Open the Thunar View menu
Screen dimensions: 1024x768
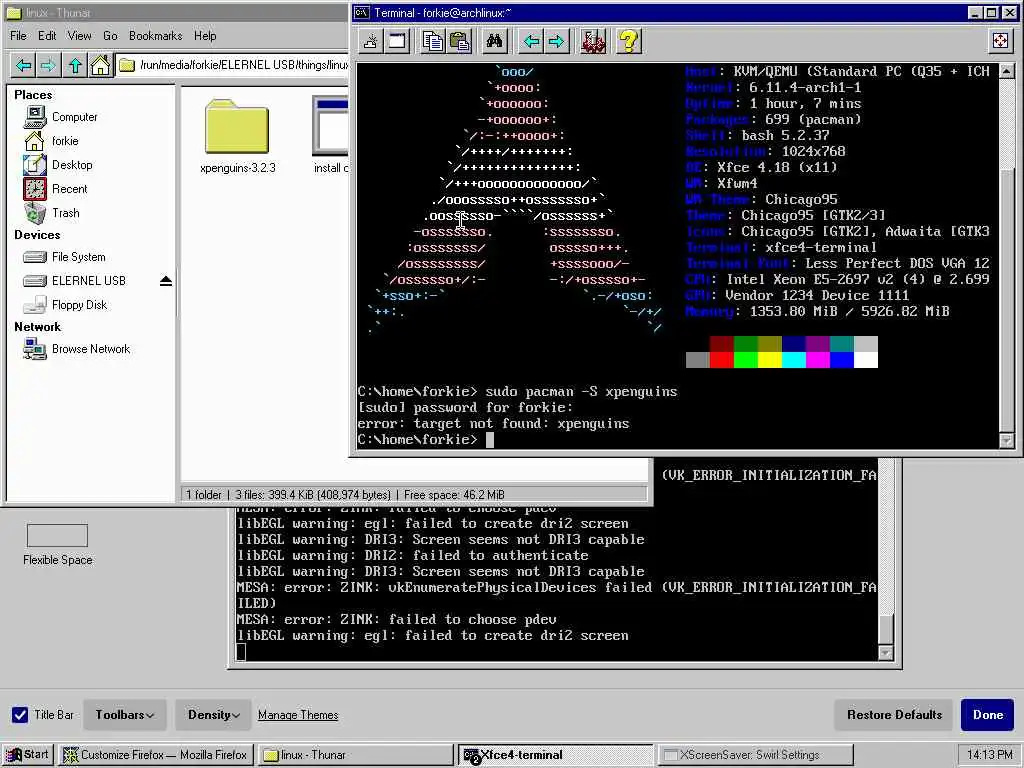79,36
